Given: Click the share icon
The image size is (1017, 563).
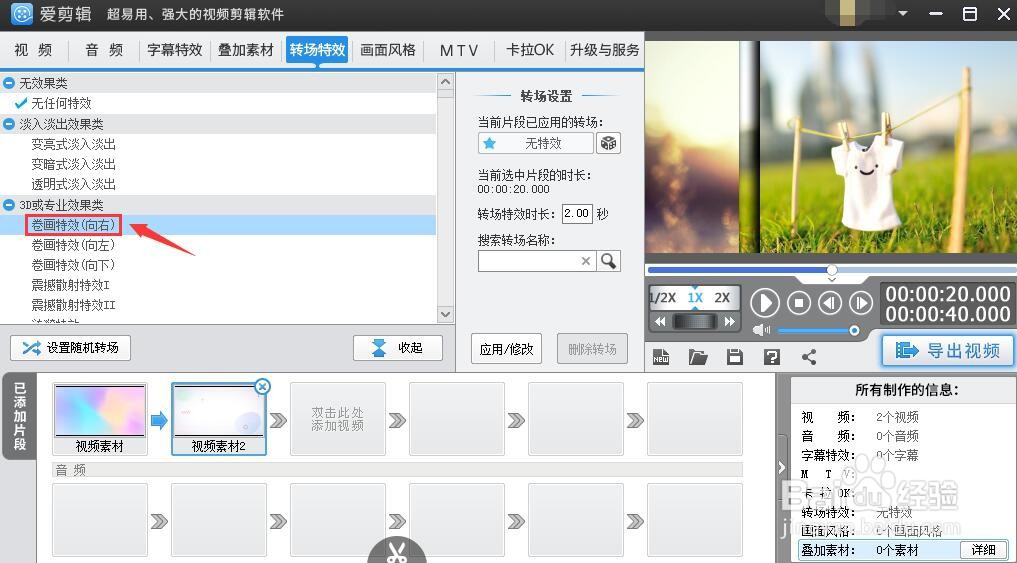Looking at the screenshot, I should [809, 357].
